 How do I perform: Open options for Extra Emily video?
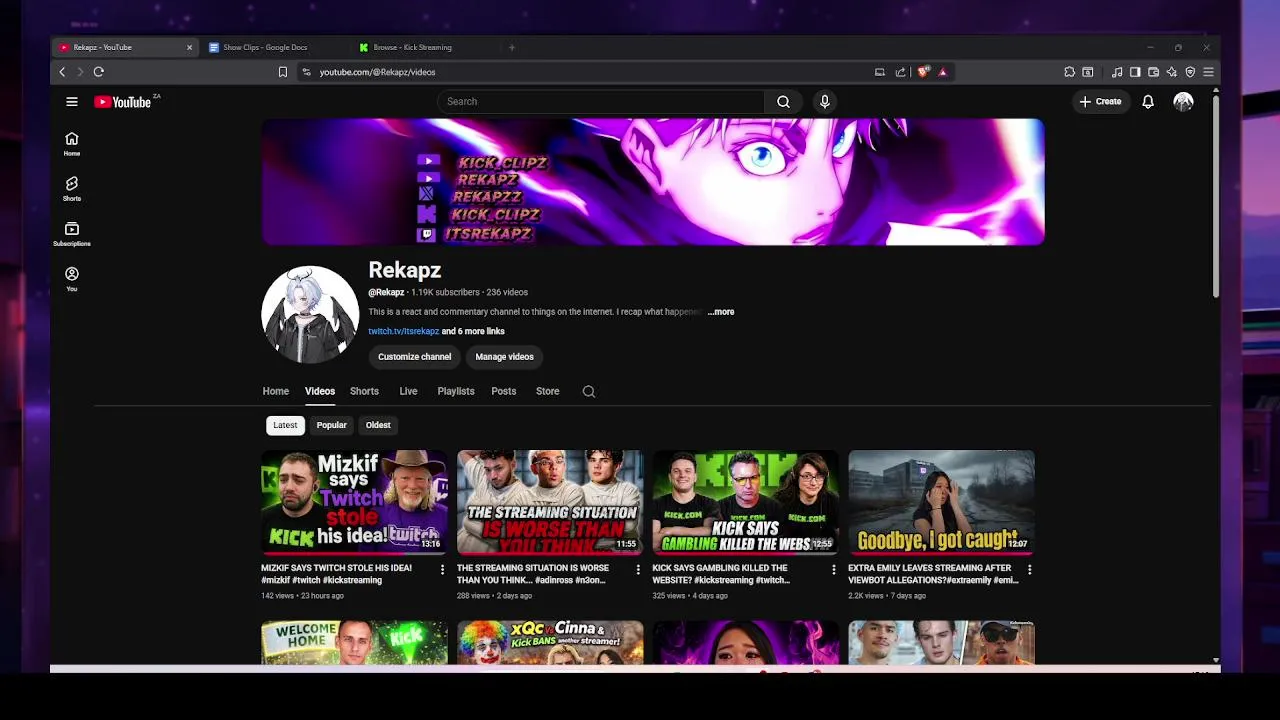tap(1029, 569)
